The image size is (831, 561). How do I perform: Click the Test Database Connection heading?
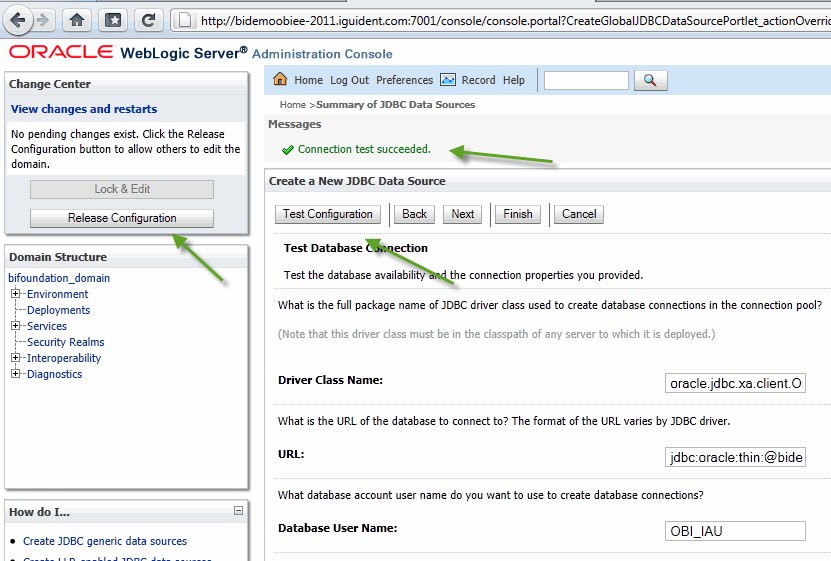pyautogui.click(x=356, y=248)
